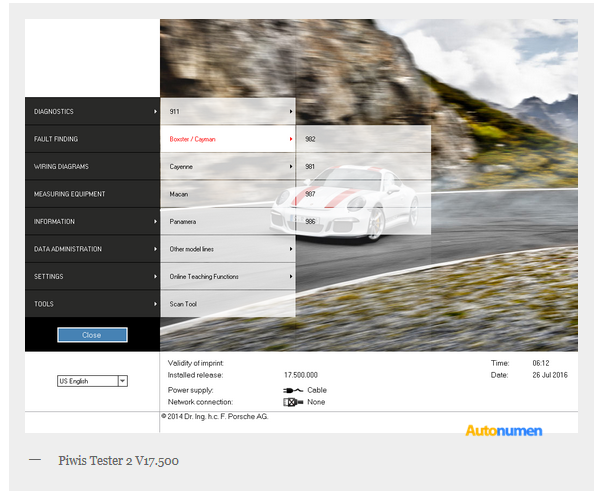This screenshot has width=603, height=496.
Task: Choose the Cayenne model line
Action: coord(228,166)
